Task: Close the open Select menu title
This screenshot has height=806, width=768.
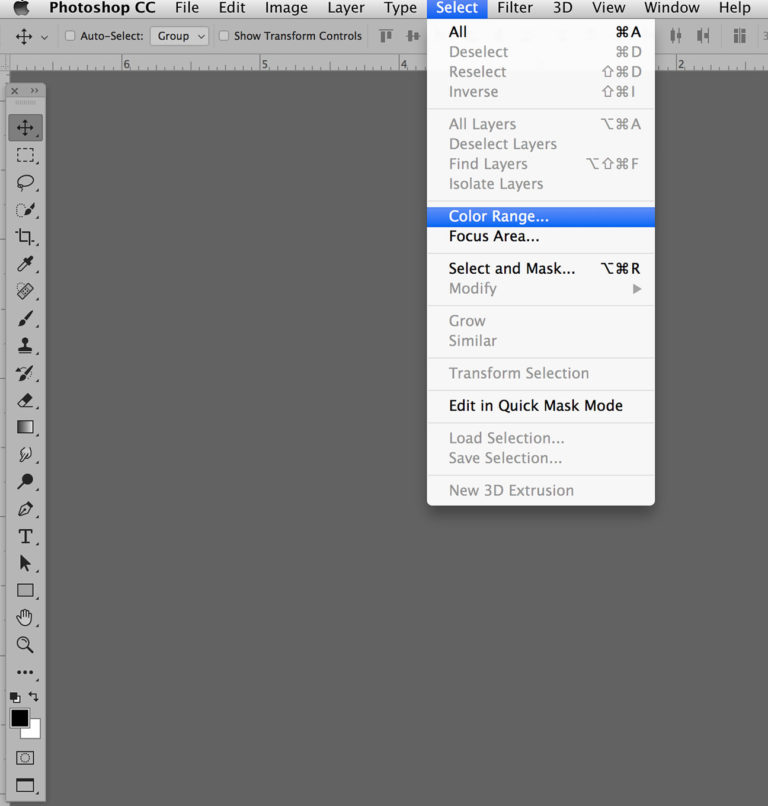Action: point(457,8)
